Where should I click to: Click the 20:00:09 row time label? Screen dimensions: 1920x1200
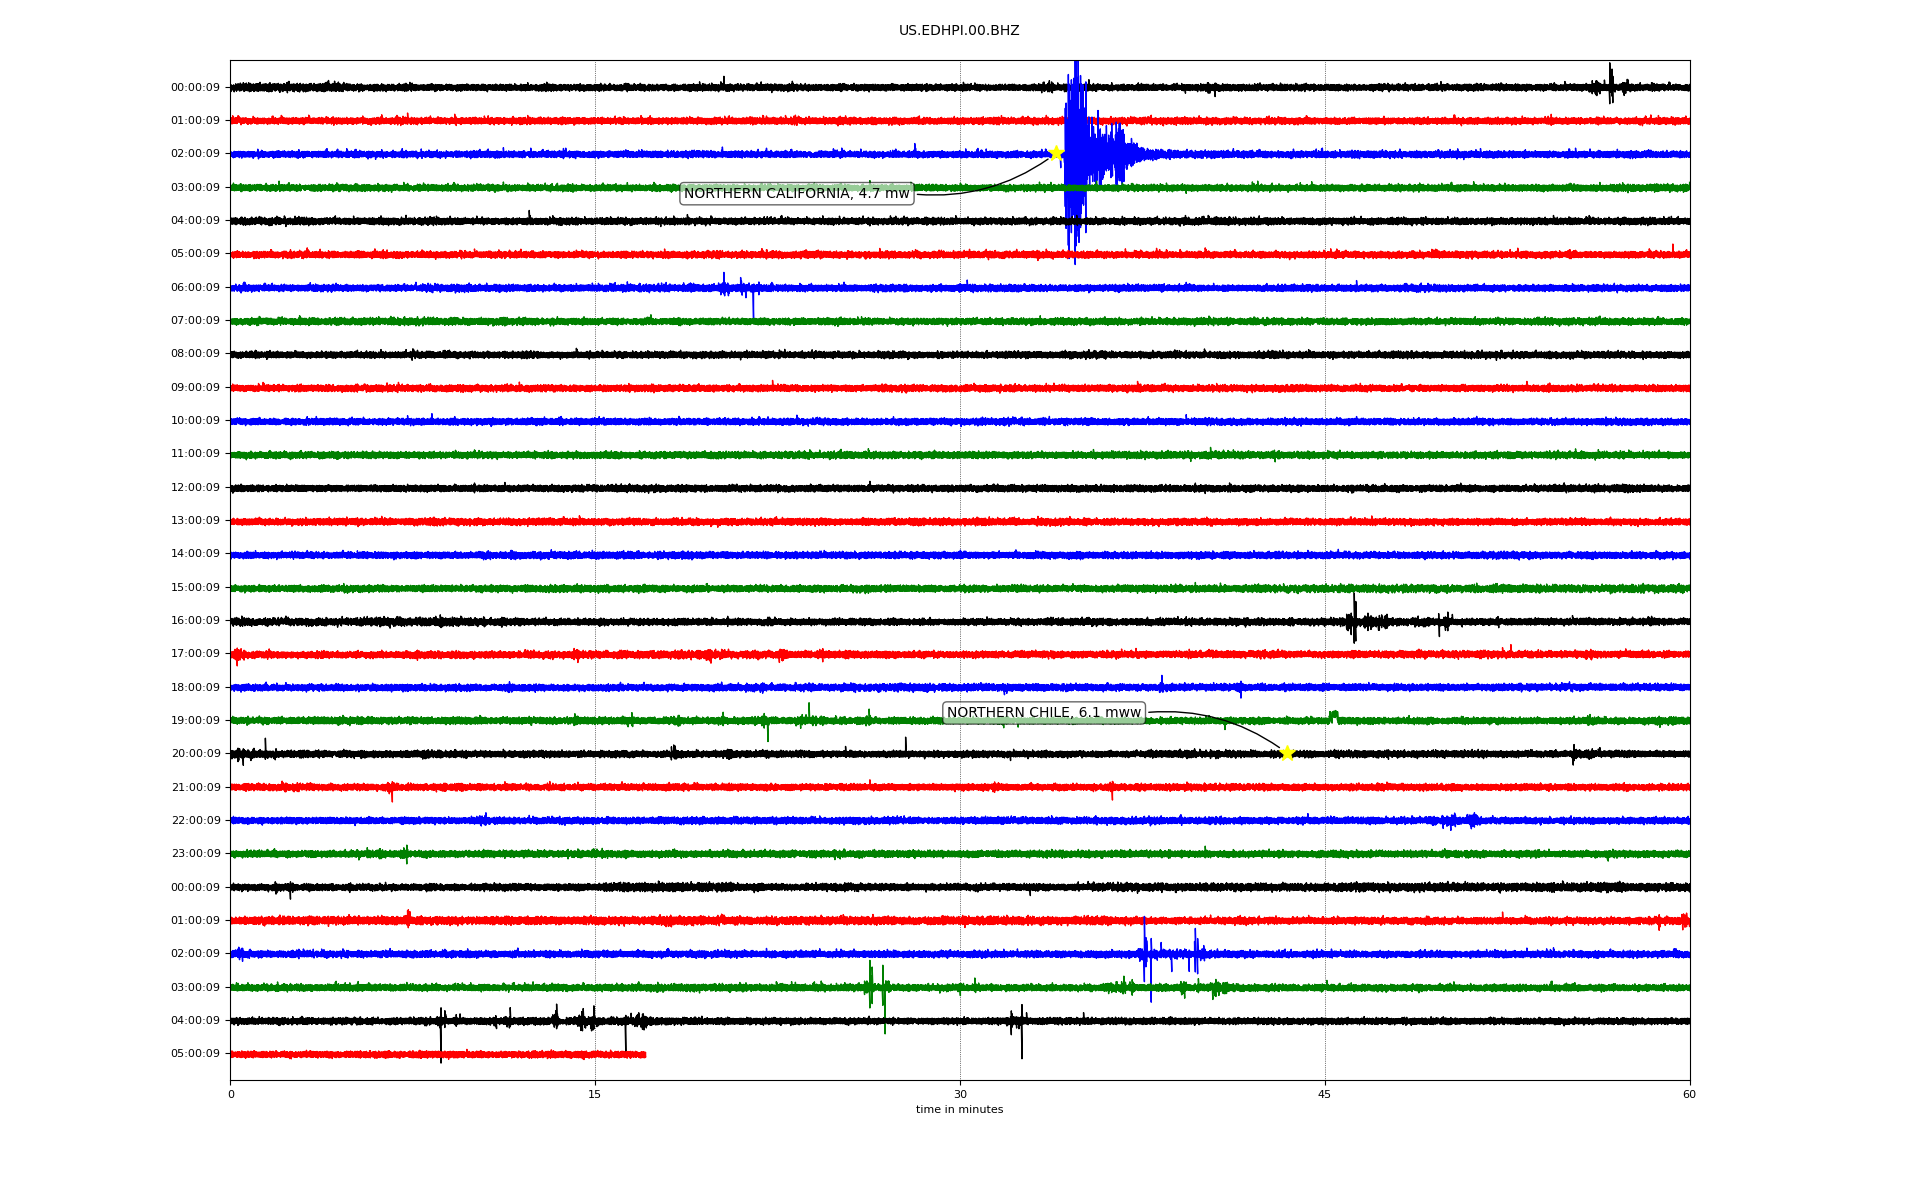pos(195,754)
